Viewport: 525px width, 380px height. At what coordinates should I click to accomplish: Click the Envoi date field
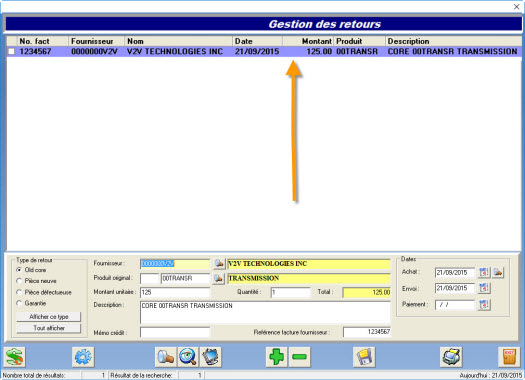(455, 288)
